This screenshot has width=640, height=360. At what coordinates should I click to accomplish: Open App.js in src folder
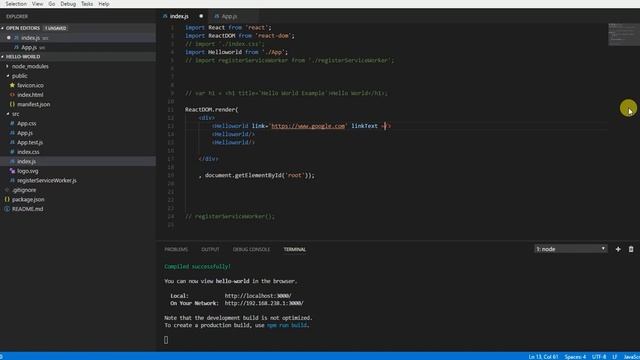click(x=25, y=133)
